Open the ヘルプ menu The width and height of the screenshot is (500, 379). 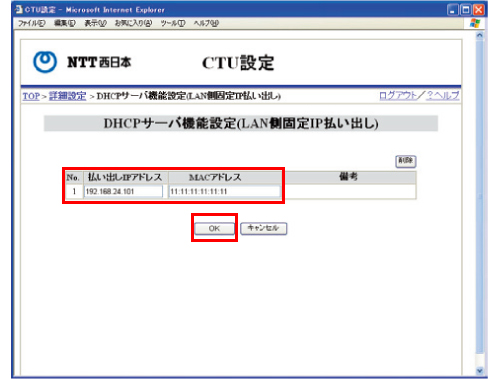pyautogui.click(x=206, y=23)
